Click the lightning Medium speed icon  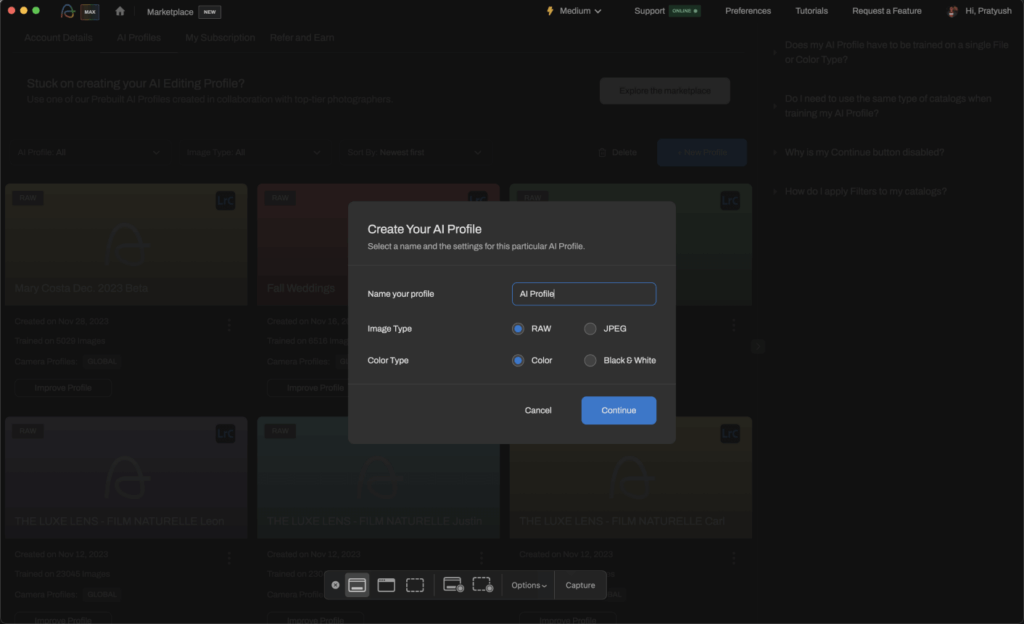[550, 11]
